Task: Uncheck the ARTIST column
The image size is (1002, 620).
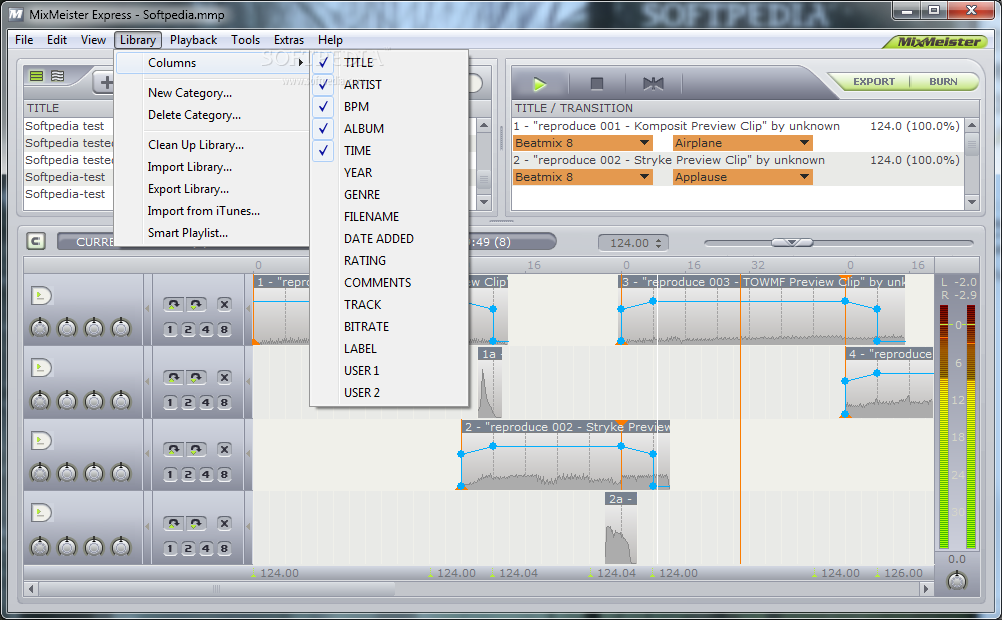Action: 389,84
